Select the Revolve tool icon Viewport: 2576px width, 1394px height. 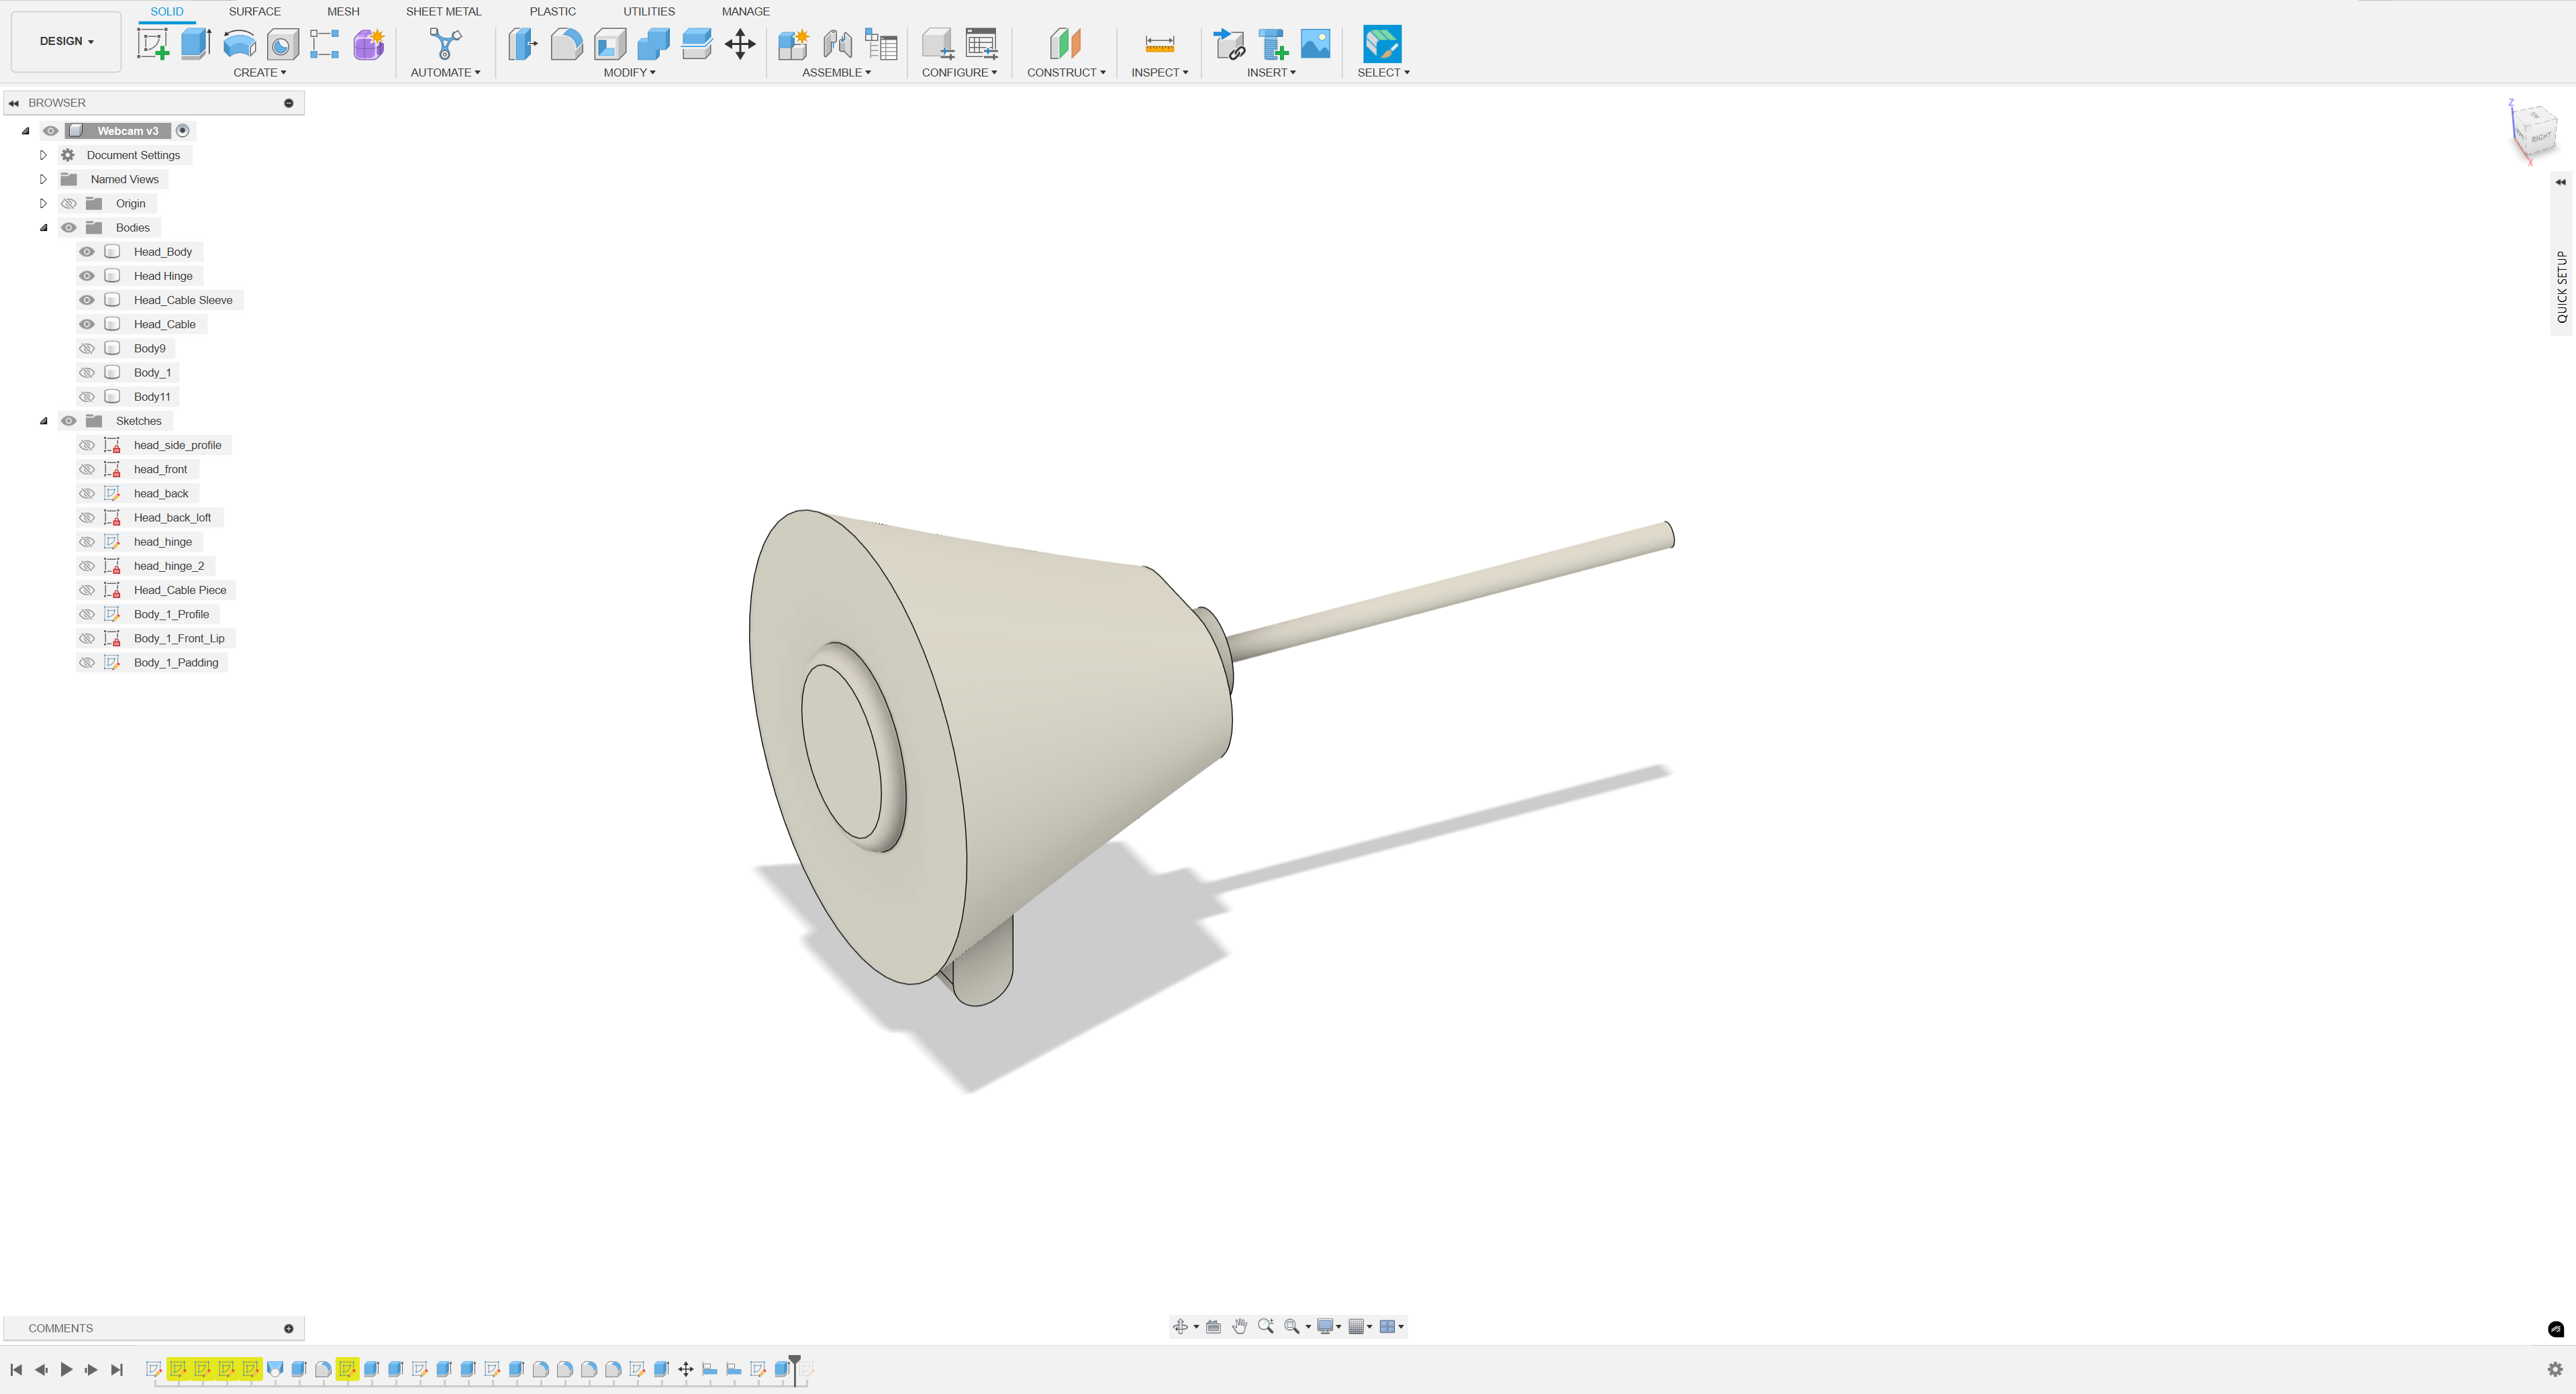click(x=239, y=44)
